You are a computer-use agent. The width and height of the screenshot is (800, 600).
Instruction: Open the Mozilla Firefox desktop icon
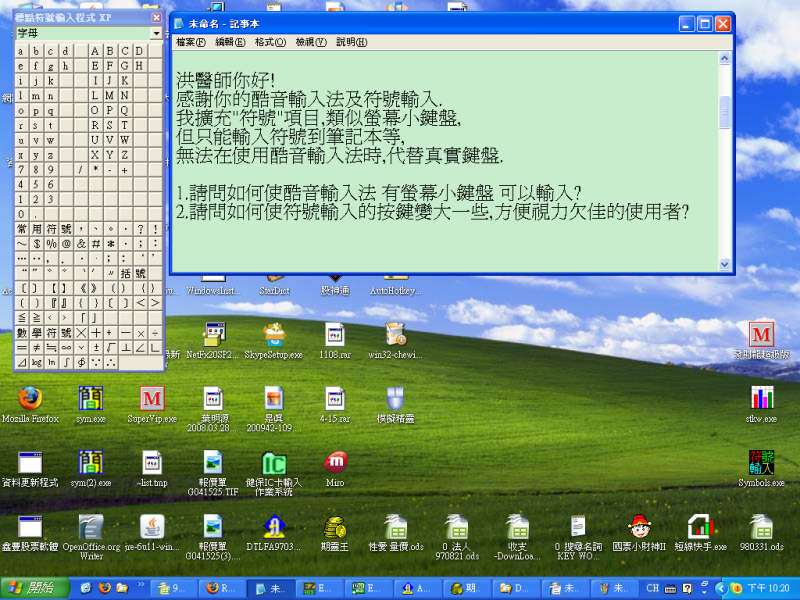tap(29, 398)
